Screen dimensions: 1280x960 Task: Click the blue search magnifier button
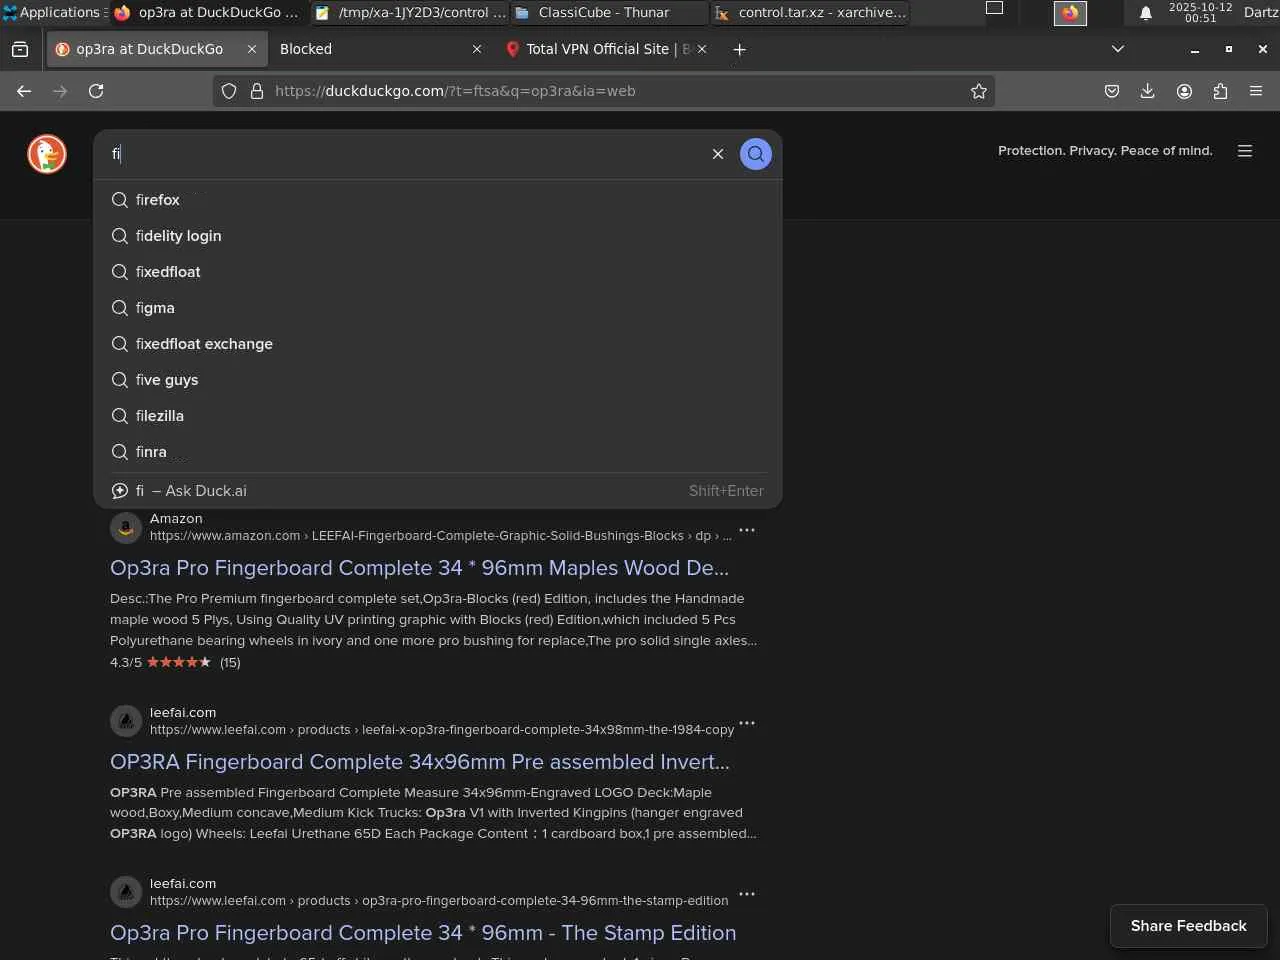click(x=756, y=154)
